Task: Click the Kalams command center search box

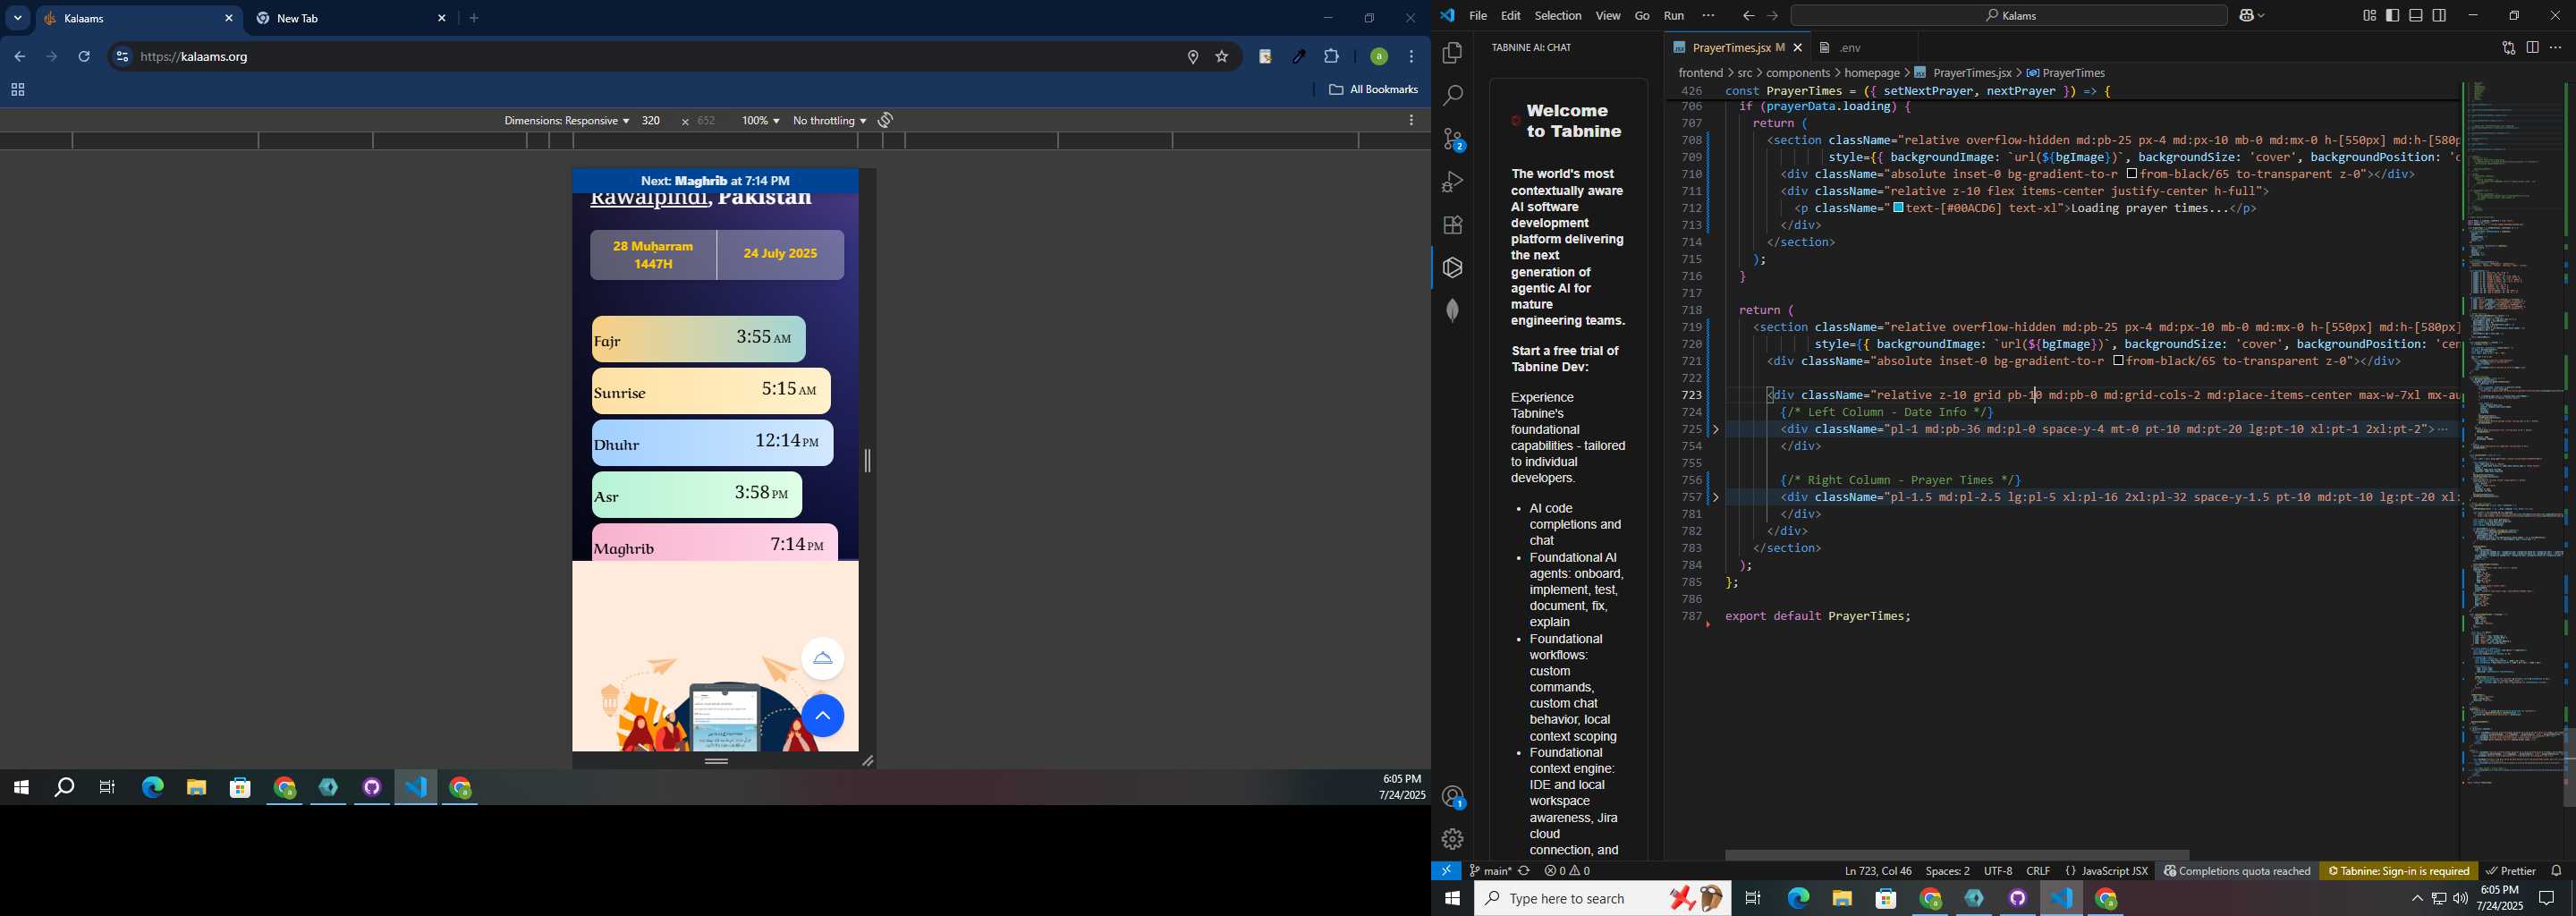Action: (2009, 16)
